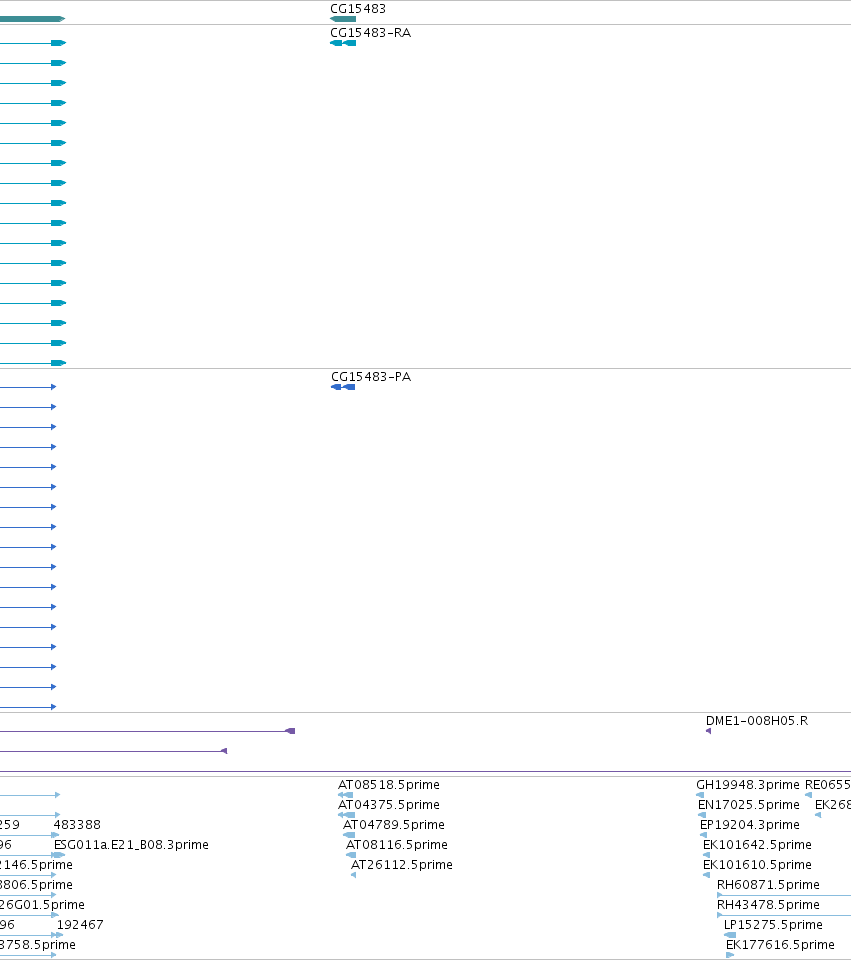Select the CG15483-PA protein label
This screenshot has height=960, width=851.
click(x=370, y=377)
